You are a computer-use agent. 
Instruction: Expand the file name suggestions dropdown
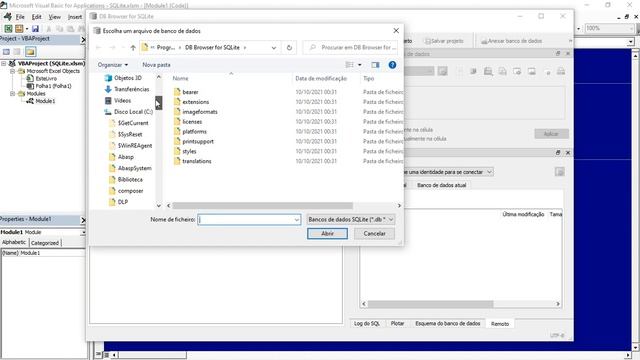[297, 220]
